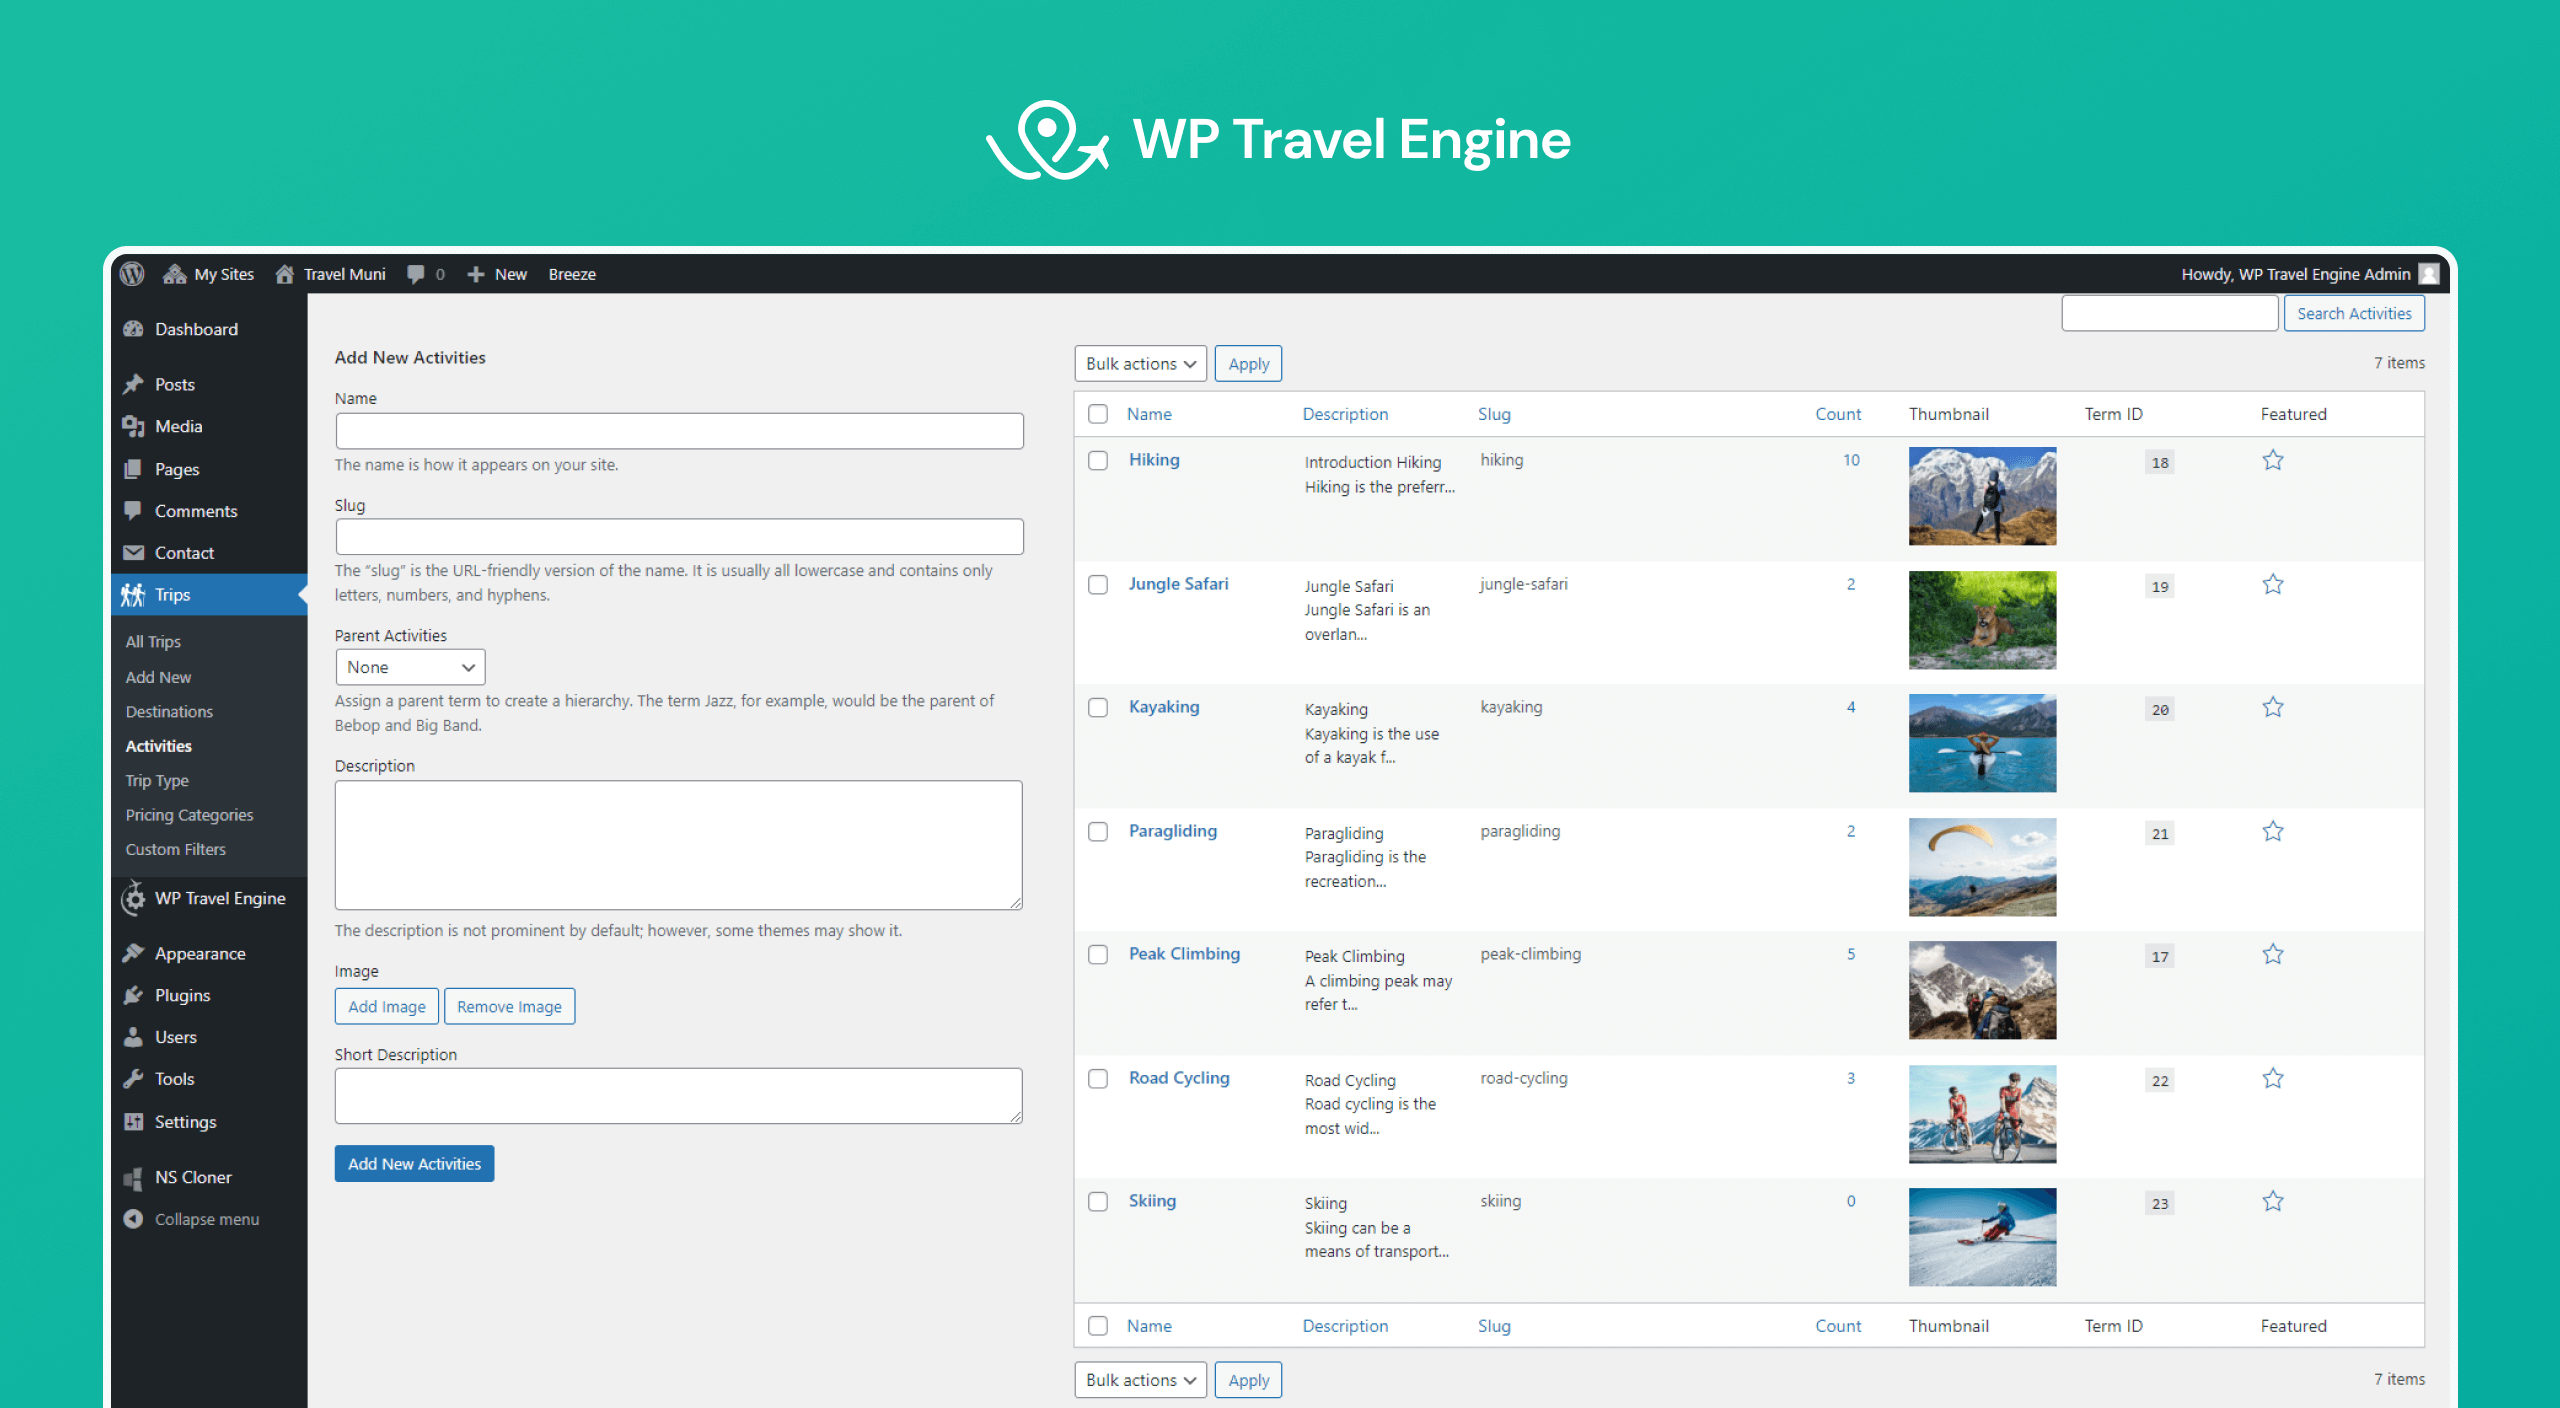Viewport: 2560px width, 1408px height.
Task: Click the Search Activities button
Action: pos(2354,314)
